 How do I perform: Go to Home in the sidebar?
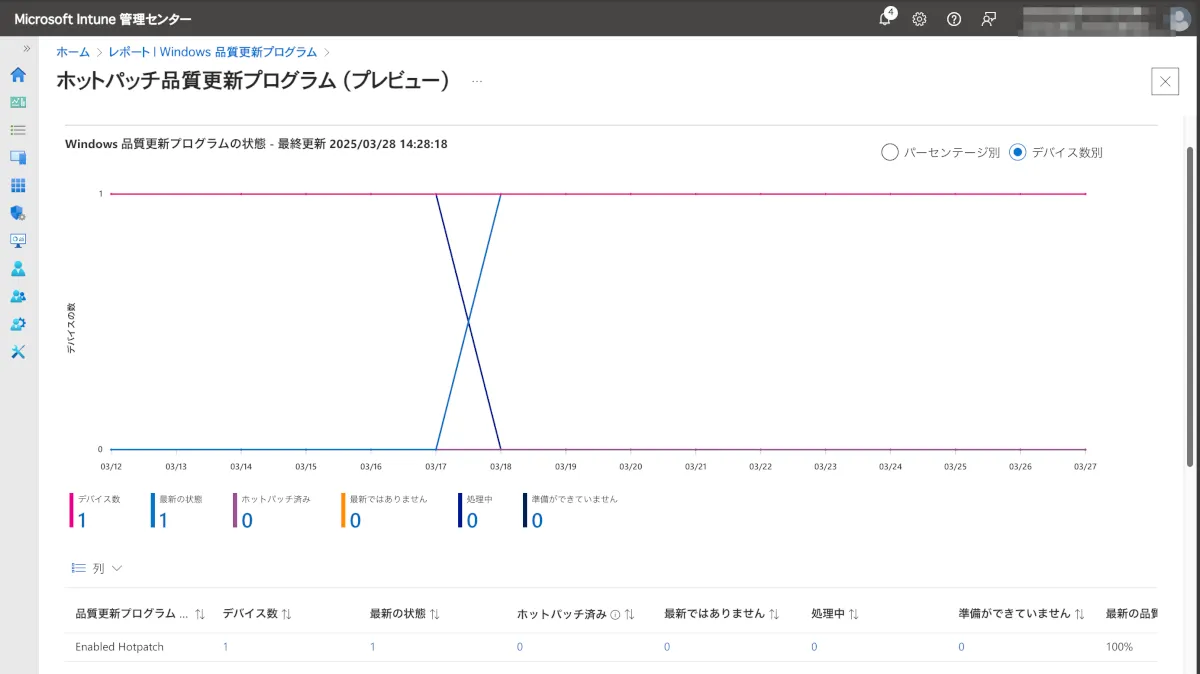(18, 75)
